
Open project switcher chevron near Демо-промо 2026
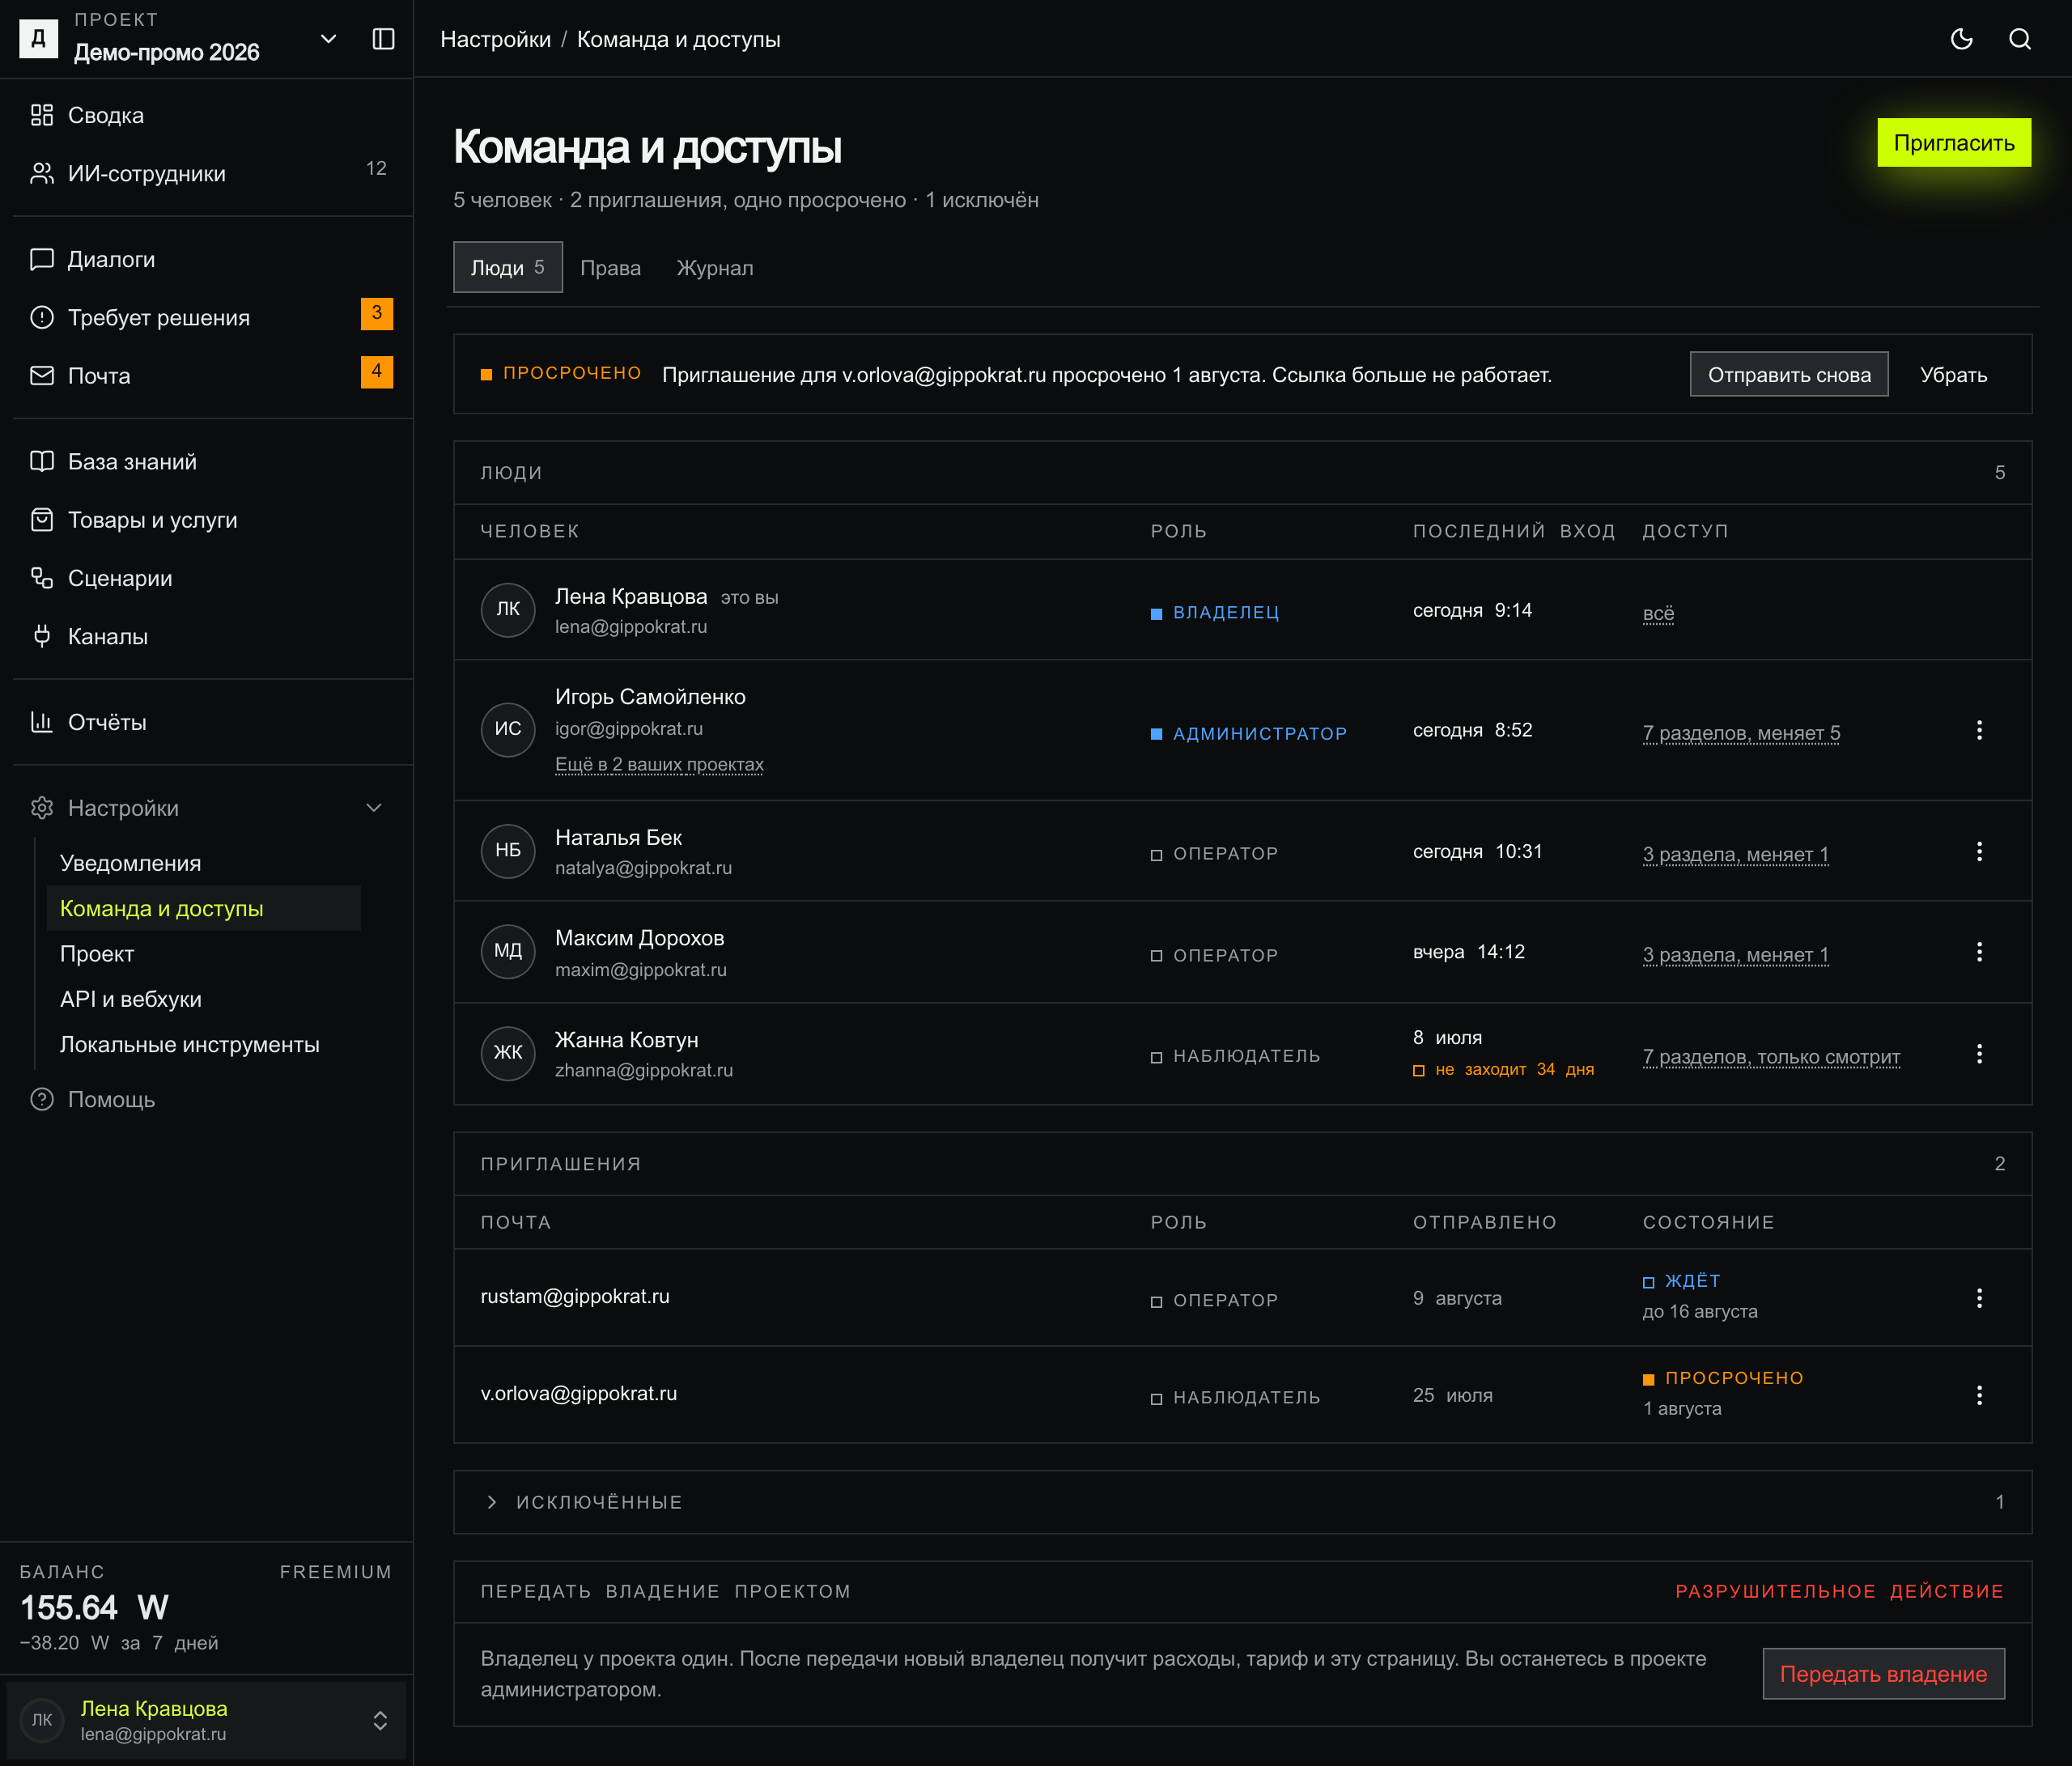[x=328, y=39]
